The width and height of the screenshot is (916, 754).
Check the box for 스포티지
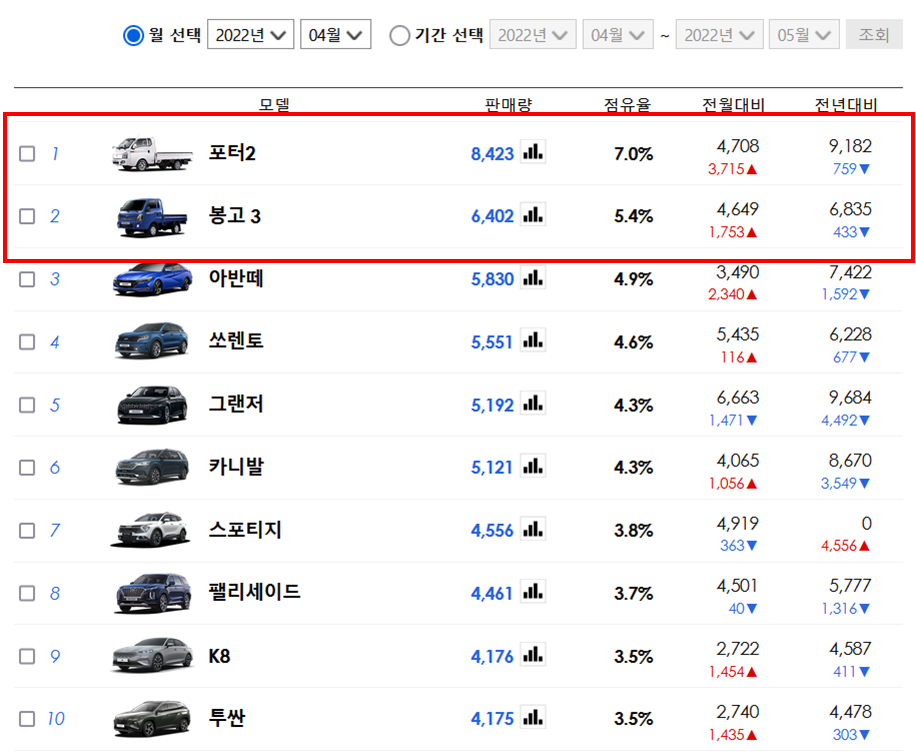[x=27, y=530]
